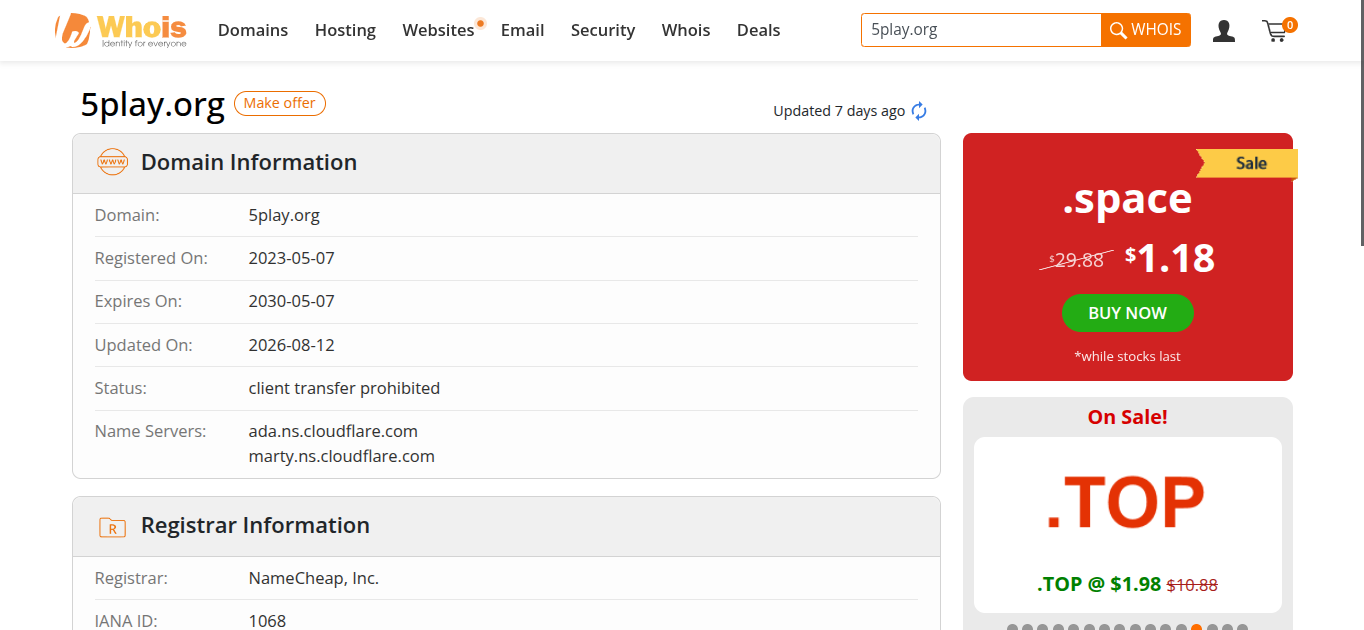
Task: Click the .space sale heading
Action: (x=1127, y=199)
